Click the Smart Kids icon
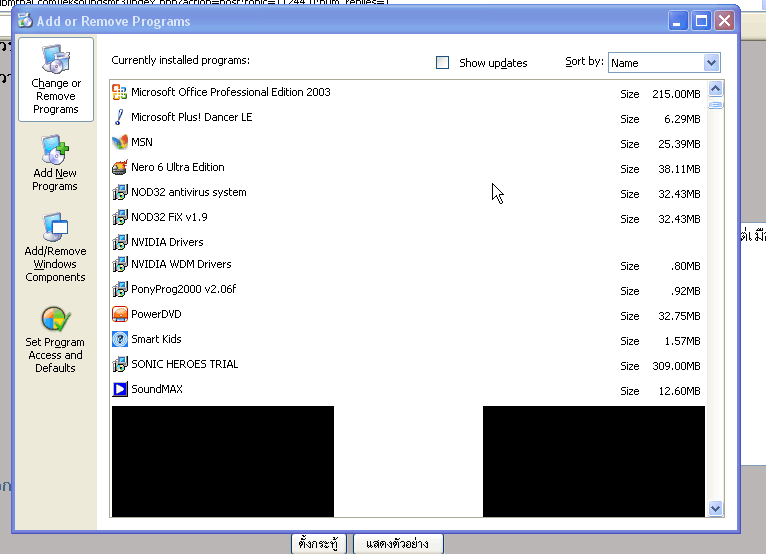This screenshot has width=766, height=554. tap(120, 339)
